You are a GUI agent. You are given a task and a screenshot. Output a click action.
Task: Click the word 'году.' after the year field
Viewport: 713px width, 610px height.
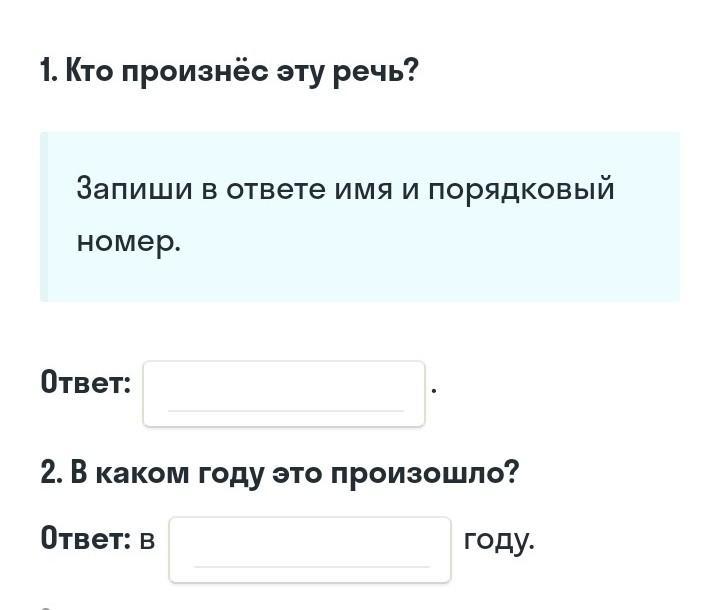pyautogui.click(x=499, y=539)
